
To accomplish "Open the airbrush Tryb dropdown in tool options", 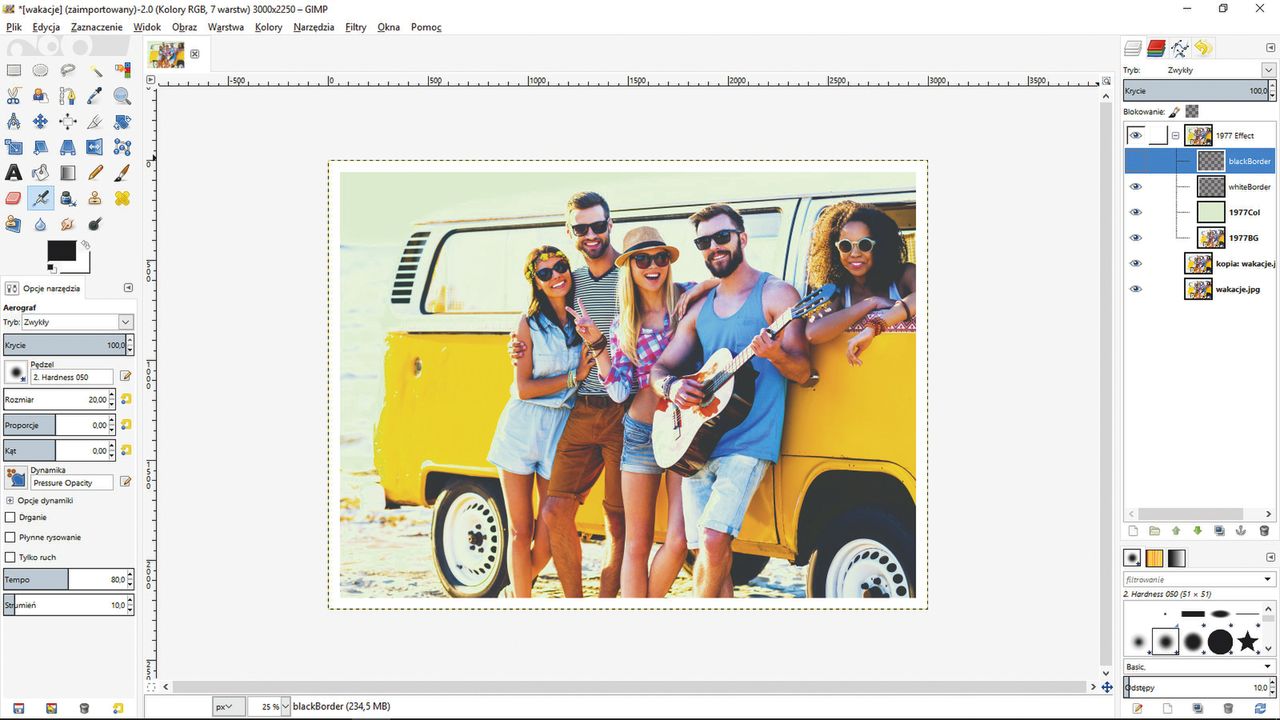I will pyautogui.click(x=126, y=322).
